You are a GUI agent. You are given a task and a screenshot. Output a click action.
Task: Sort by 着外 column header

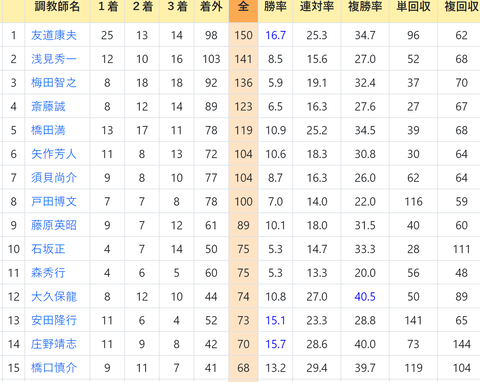pos(211,7)
